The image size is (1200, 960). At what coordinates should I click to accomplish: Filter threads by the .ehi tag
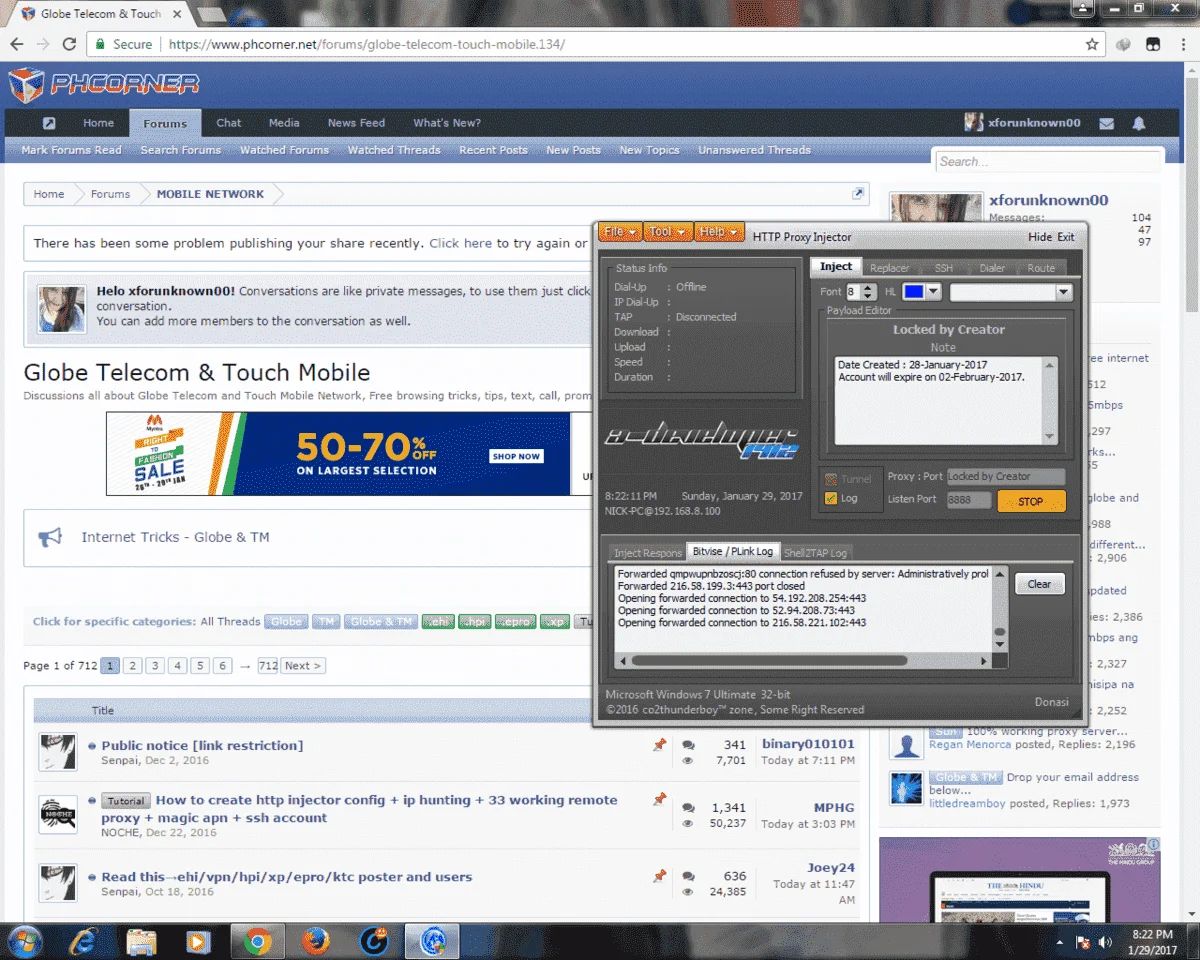point(437,622)
